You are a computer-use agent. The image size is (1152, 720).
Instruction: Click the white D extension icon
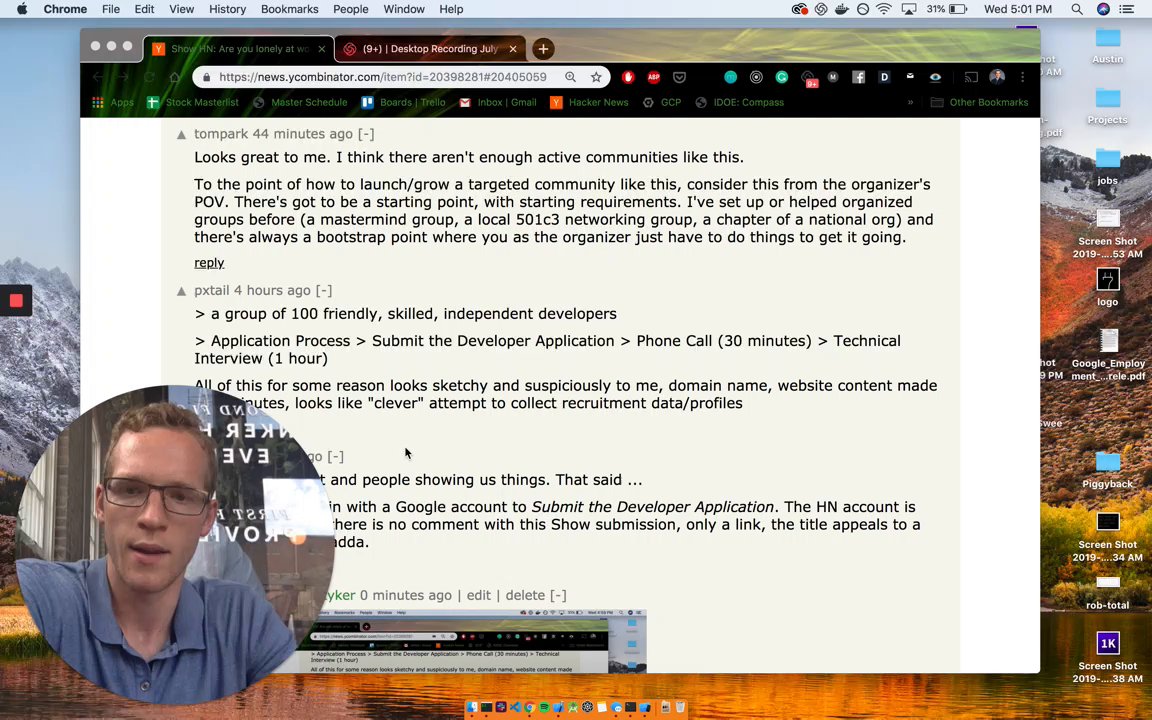(x=884, y=76)
